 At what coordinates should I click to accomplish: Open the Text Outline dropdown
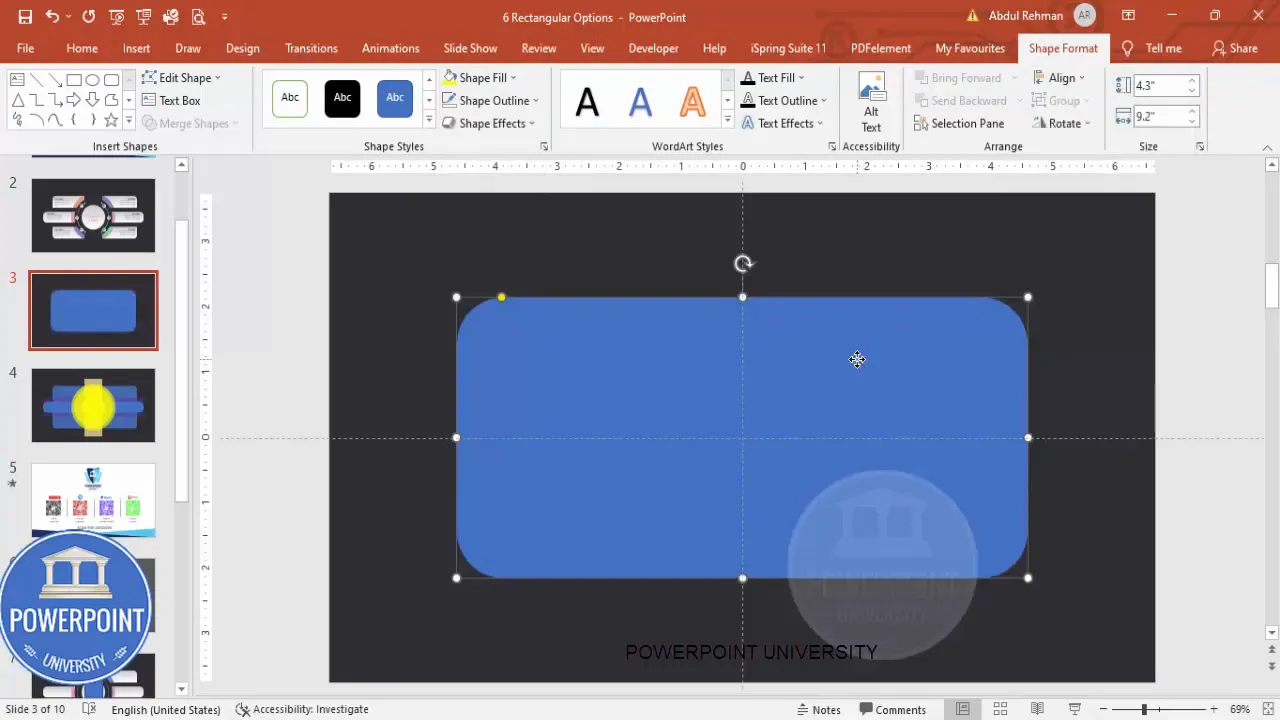pyautogui.click(x=784, y=100)
